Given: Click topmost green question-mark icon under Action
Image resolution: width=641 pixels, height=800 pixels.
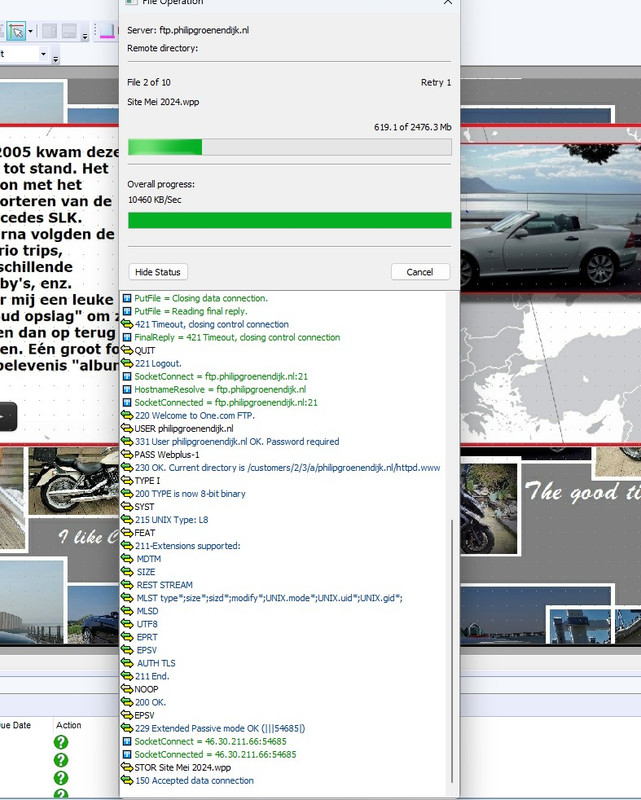Looking at the screenshot, I should click(x=61, y=742).
